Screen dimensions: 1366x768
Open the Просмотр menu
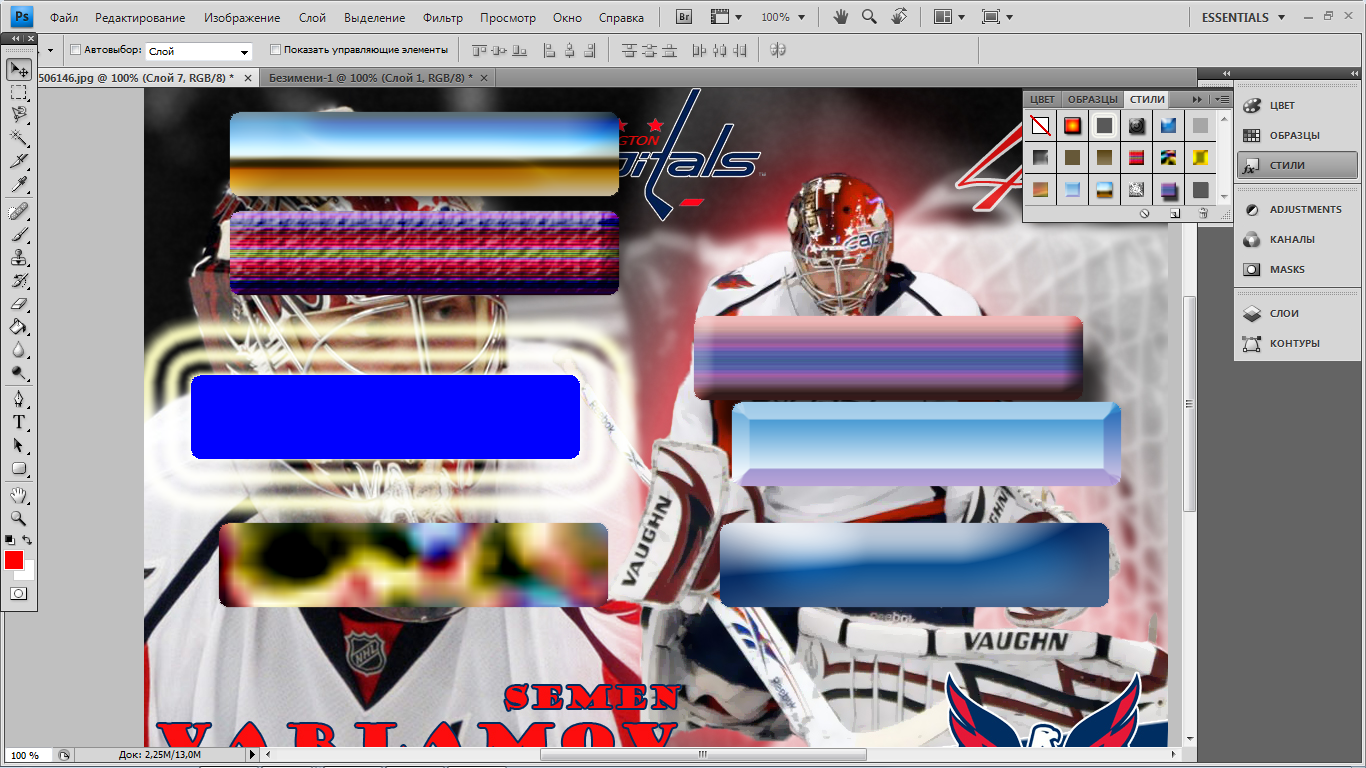tap(508, 18)
